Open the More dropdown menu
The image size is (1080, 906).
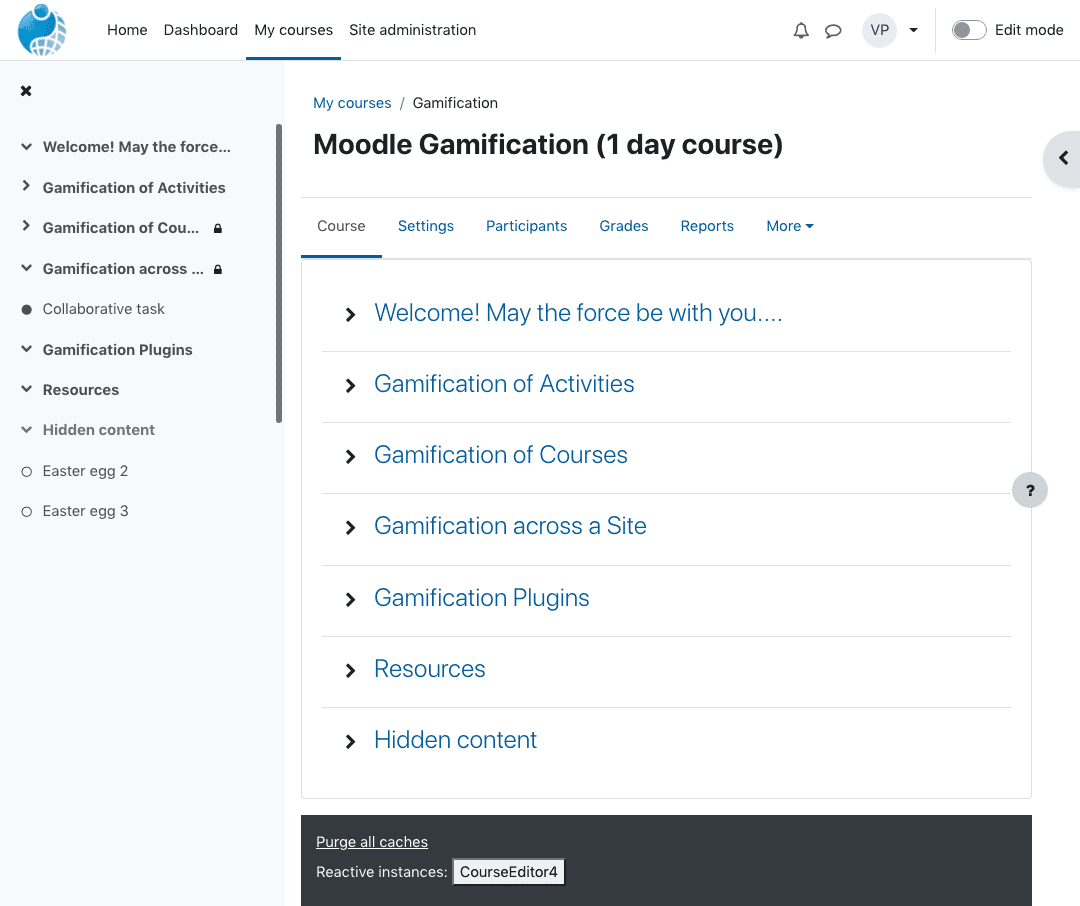click(x=789, y=226)
